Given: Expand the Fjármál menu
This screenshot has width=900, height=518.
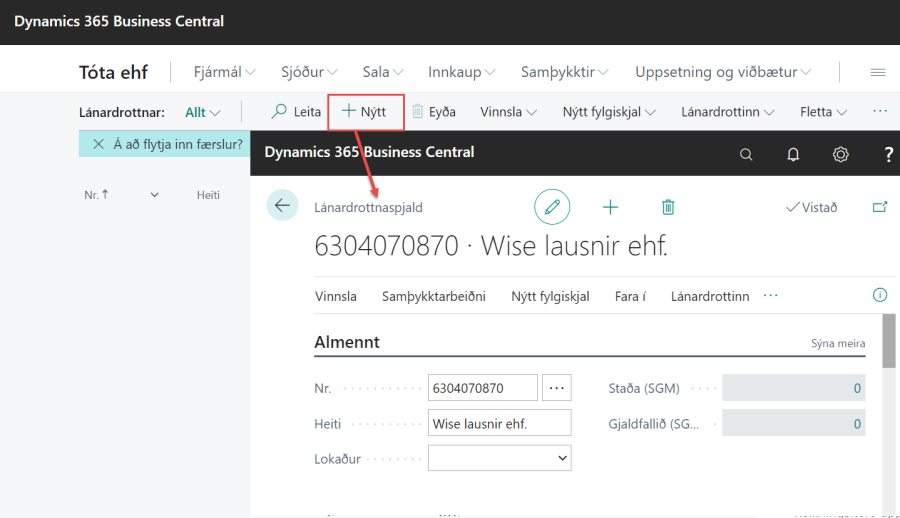Looking at the screenshot, I should click(x=224, y=72).
